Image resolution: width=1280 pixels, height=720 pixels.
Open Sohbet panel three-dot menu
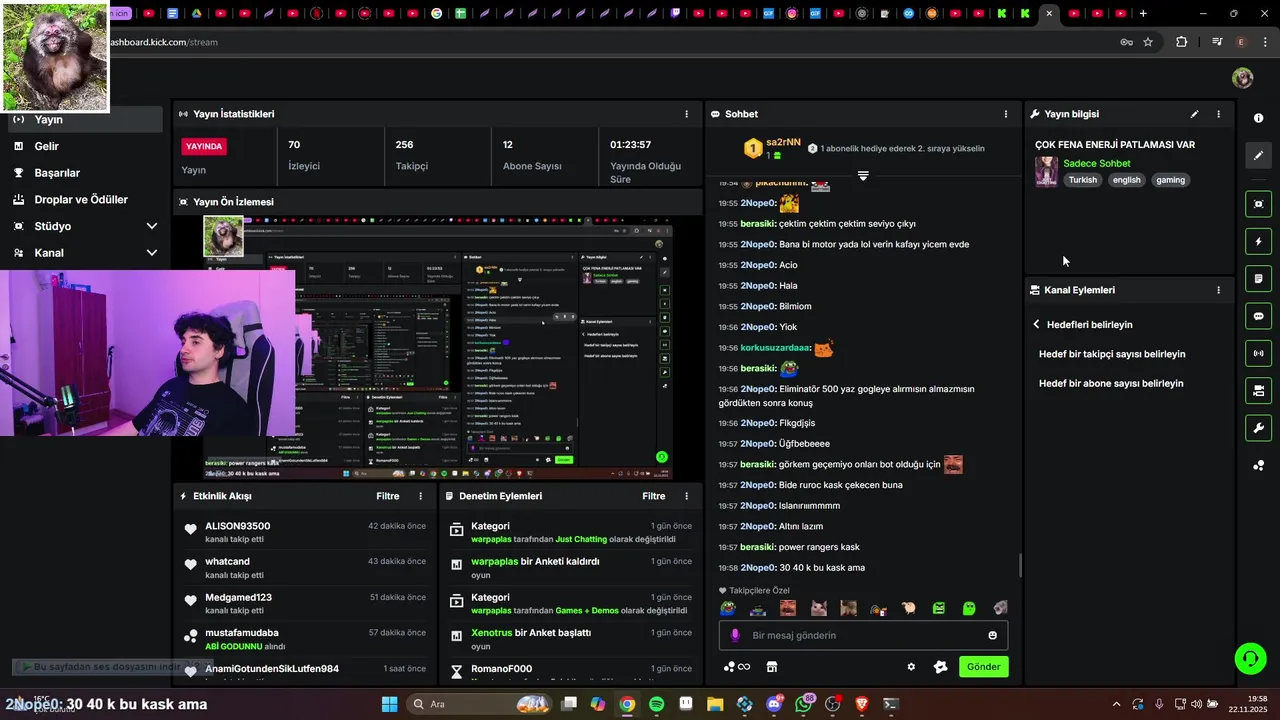[1006, 114]
